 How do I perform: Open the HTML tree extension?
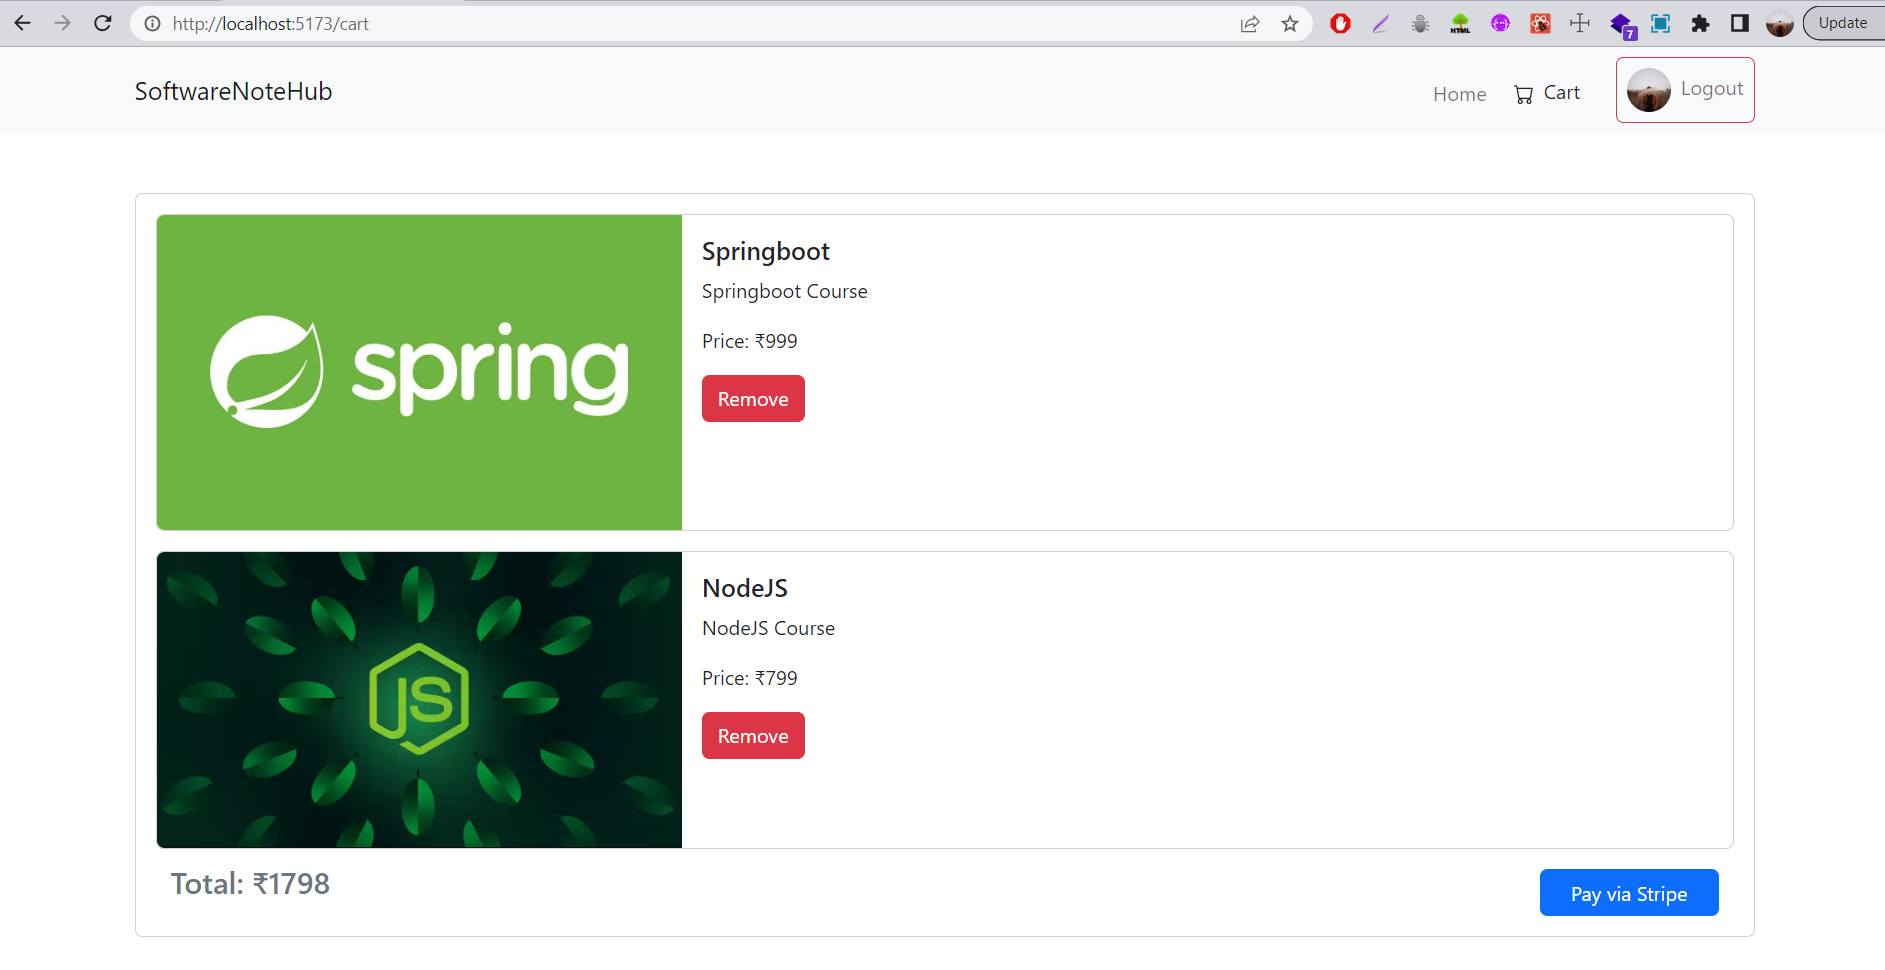pos(1461,23)
